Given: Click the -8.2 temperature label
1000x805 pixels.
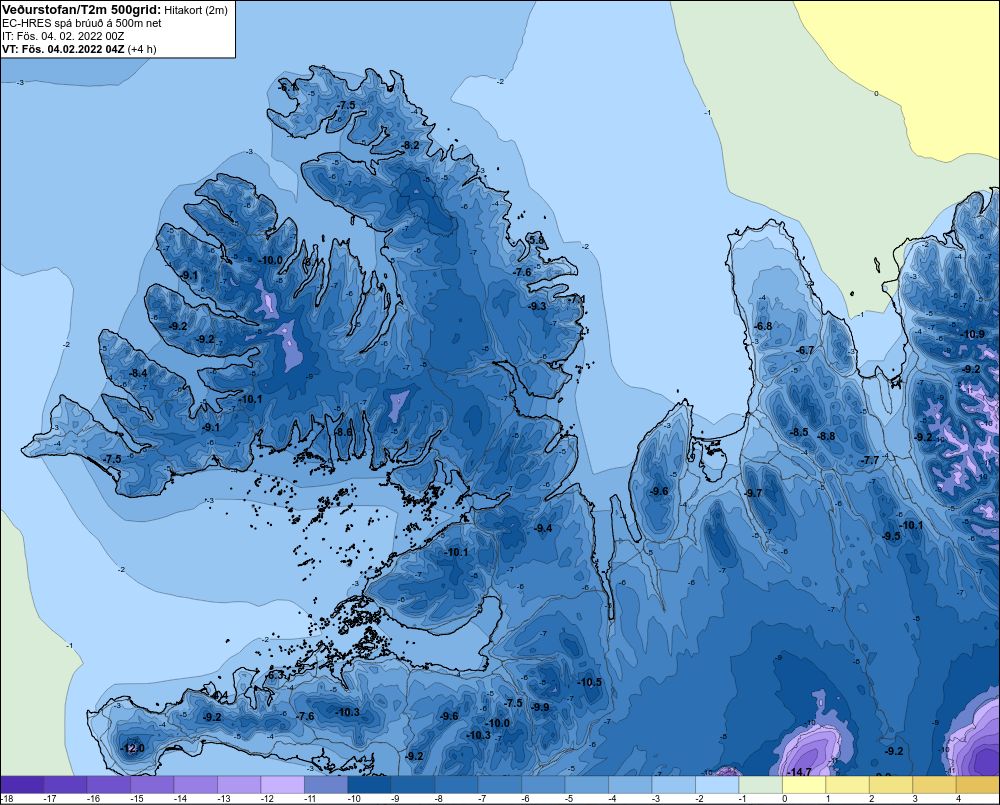Looking at the screenshot, I should pyautogui.click(x=410, y=145).
